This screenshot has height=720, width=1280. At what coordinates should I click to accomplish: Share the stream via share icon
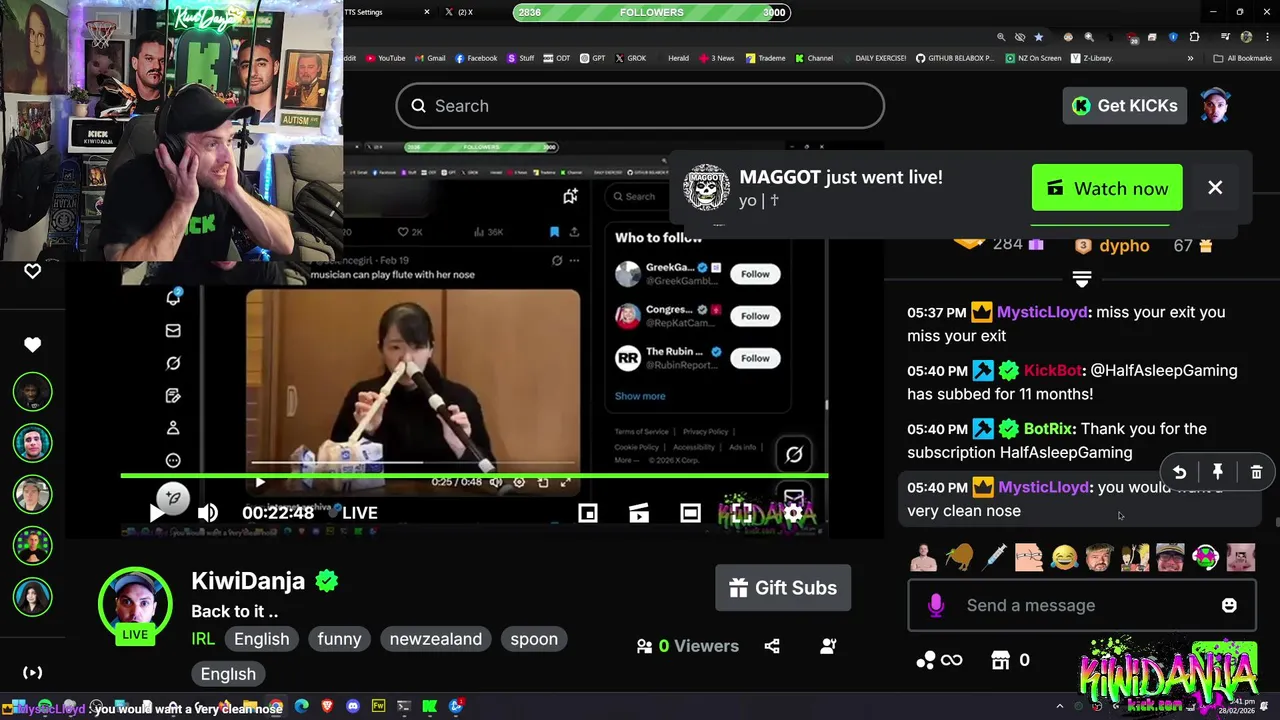[772, 646]
